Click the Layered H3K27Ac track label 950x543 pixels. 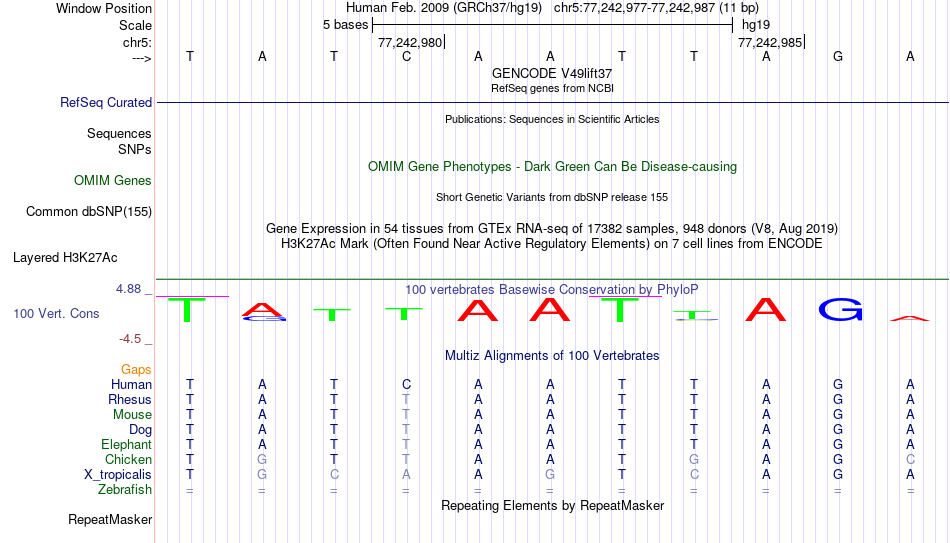[x=65, y=258]
